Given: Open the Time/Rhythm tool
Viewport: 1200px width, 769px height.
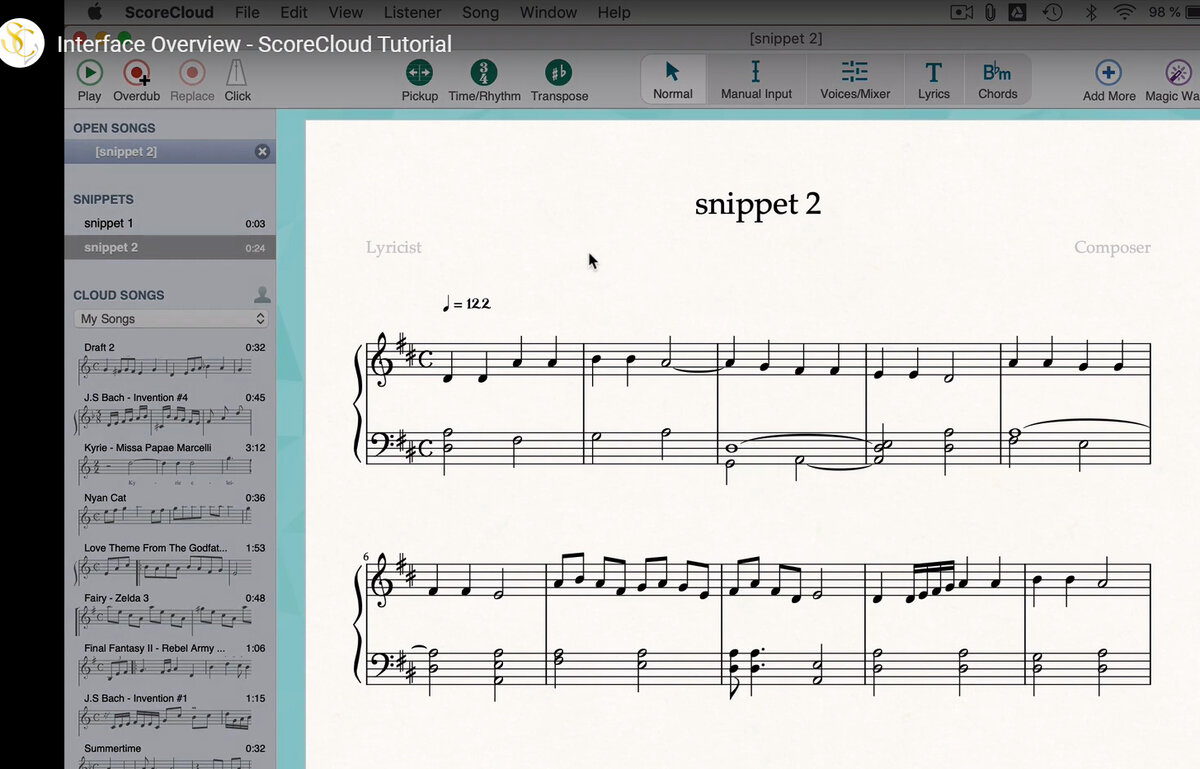Looking at the screenshot, I should (484, 80).
